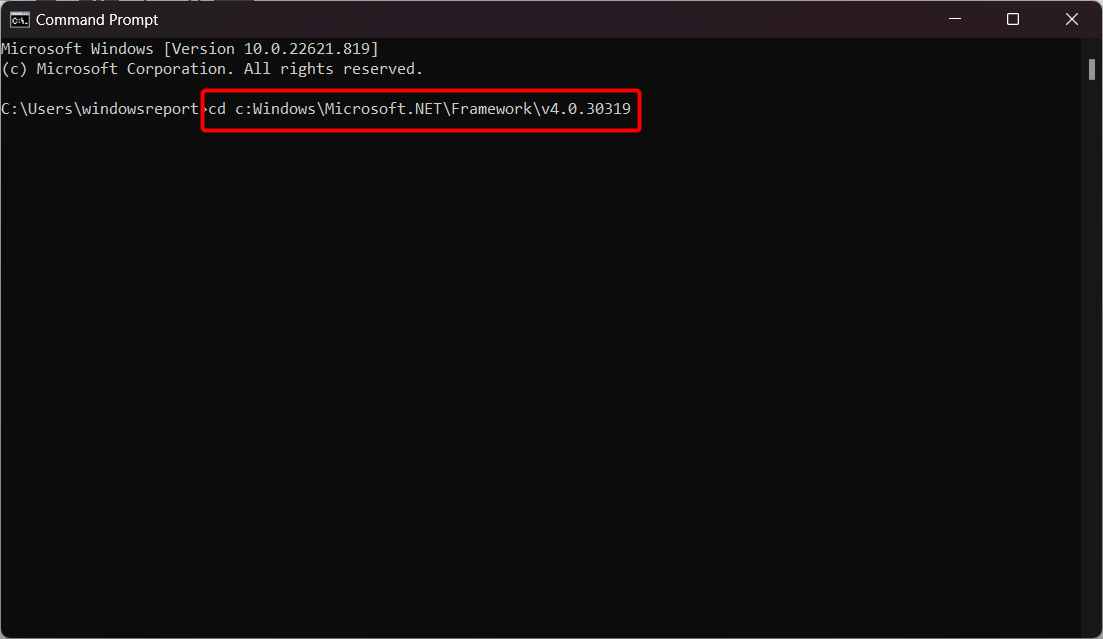This screenshot has width=1103, height=639.
Task: Click the C:\Users\windowsreport prompt path
Action: tap(101, 109)
